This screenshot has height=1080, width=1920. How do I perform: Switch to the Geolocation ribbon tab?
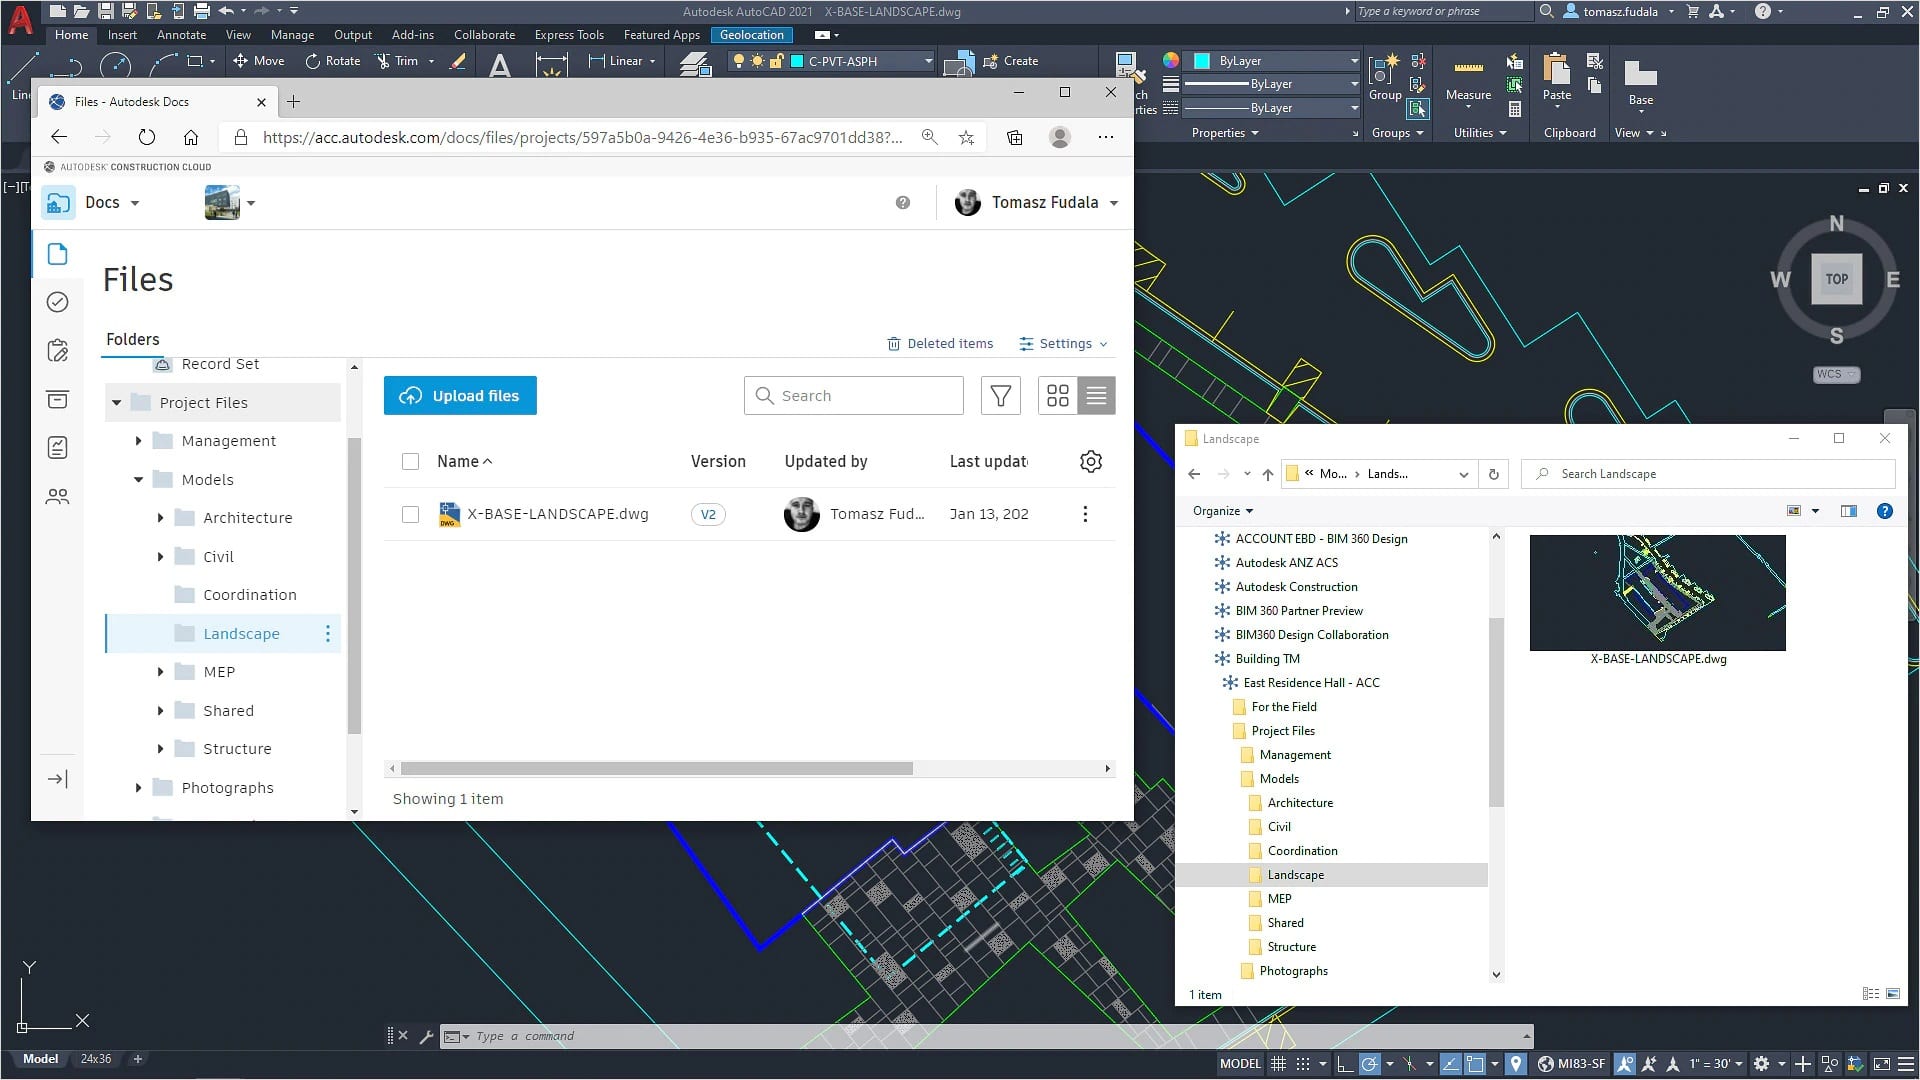(752, 34)
